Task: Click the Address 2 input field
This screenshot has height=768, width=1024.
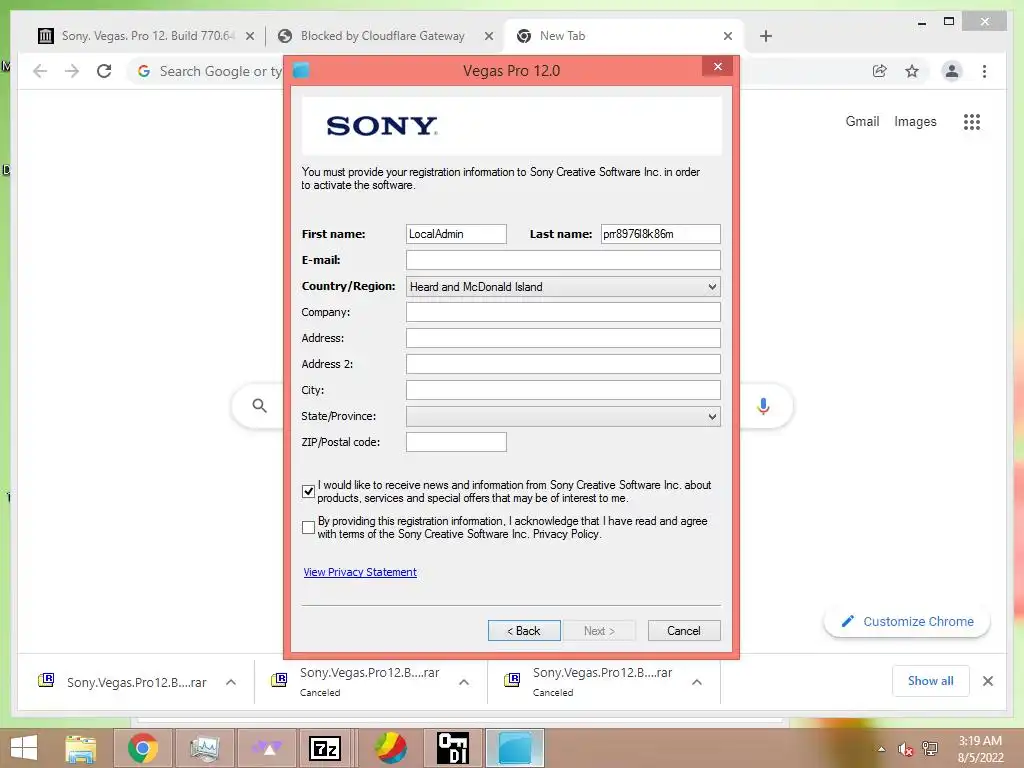Action: [x=563, y=364]
